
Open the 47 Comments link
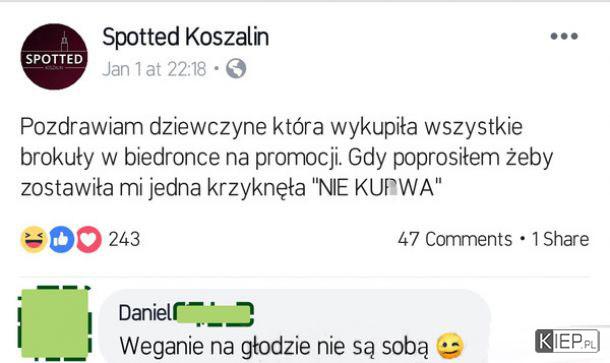click(455, 239)
